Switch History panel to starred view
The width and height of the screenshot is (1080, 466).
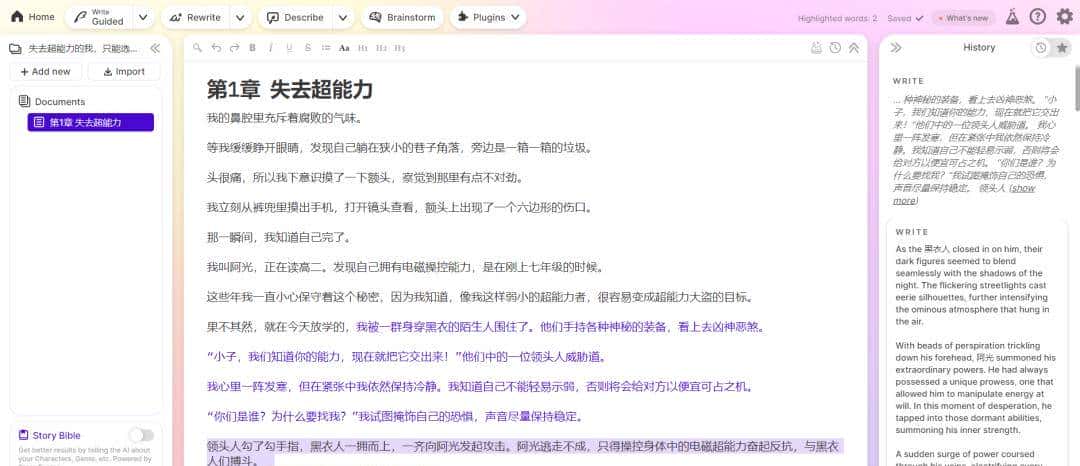click(x=1062, y=47)
